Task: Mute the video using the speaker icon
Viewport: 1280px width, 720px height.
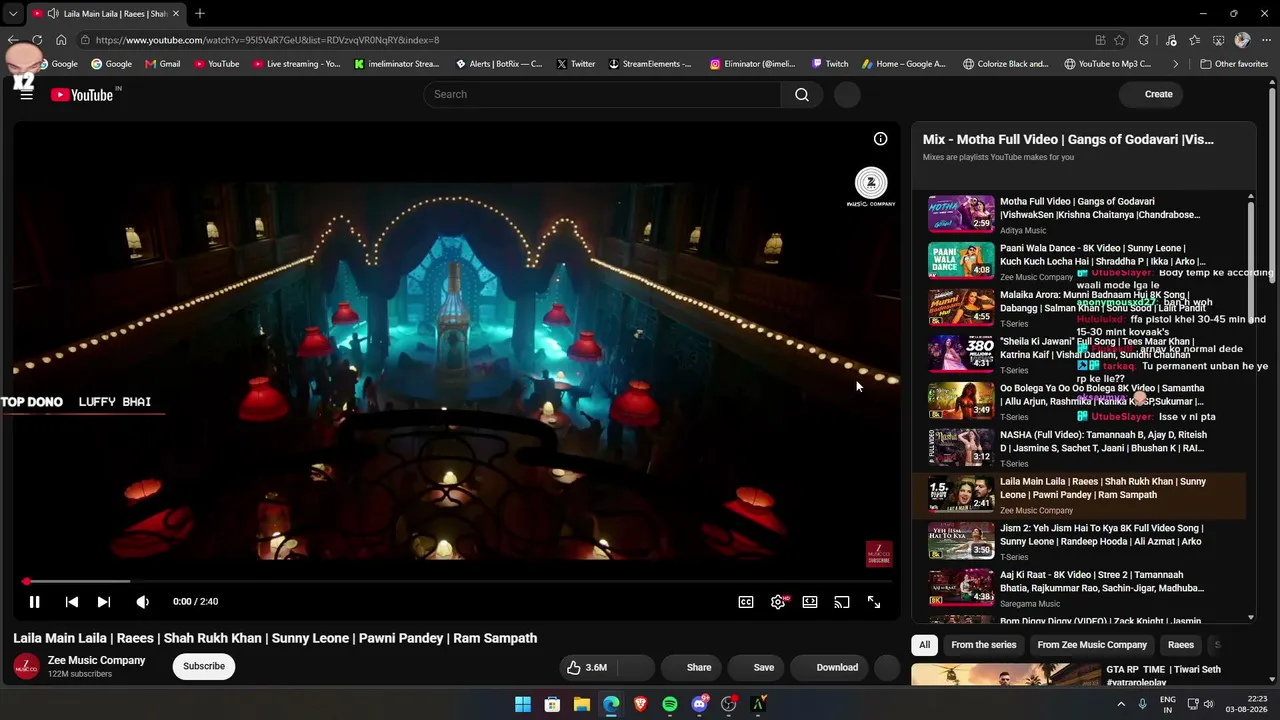Action: click(142, 602)
